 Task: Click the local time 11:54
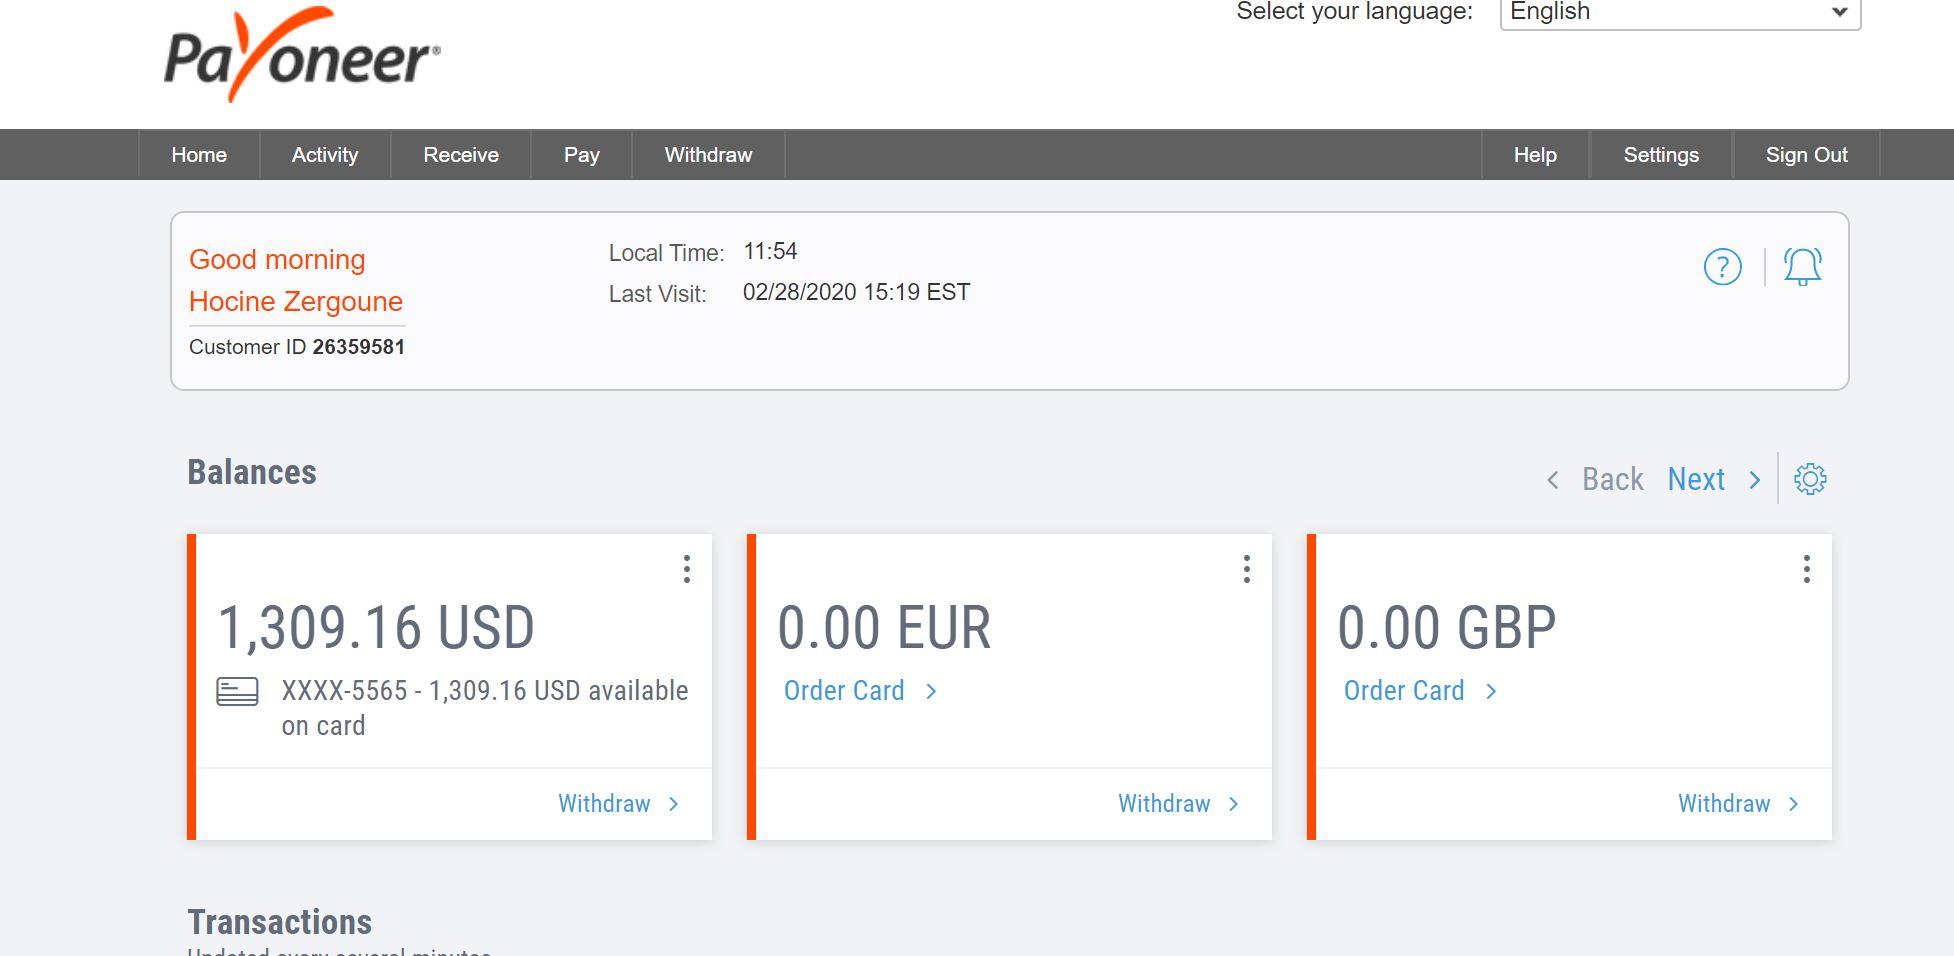[770, 251]
